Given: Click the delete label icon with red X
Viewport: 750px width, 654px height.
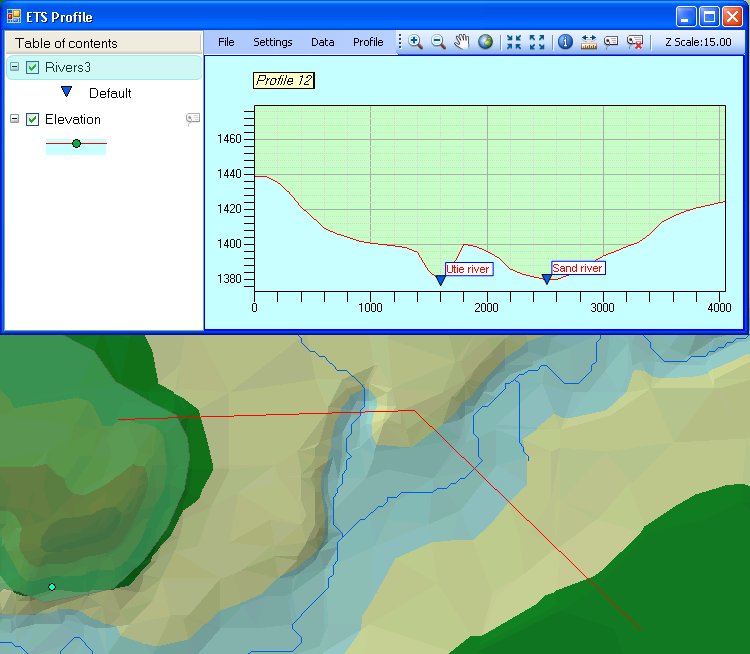Looking at the screenshot, I should [634, 42].
